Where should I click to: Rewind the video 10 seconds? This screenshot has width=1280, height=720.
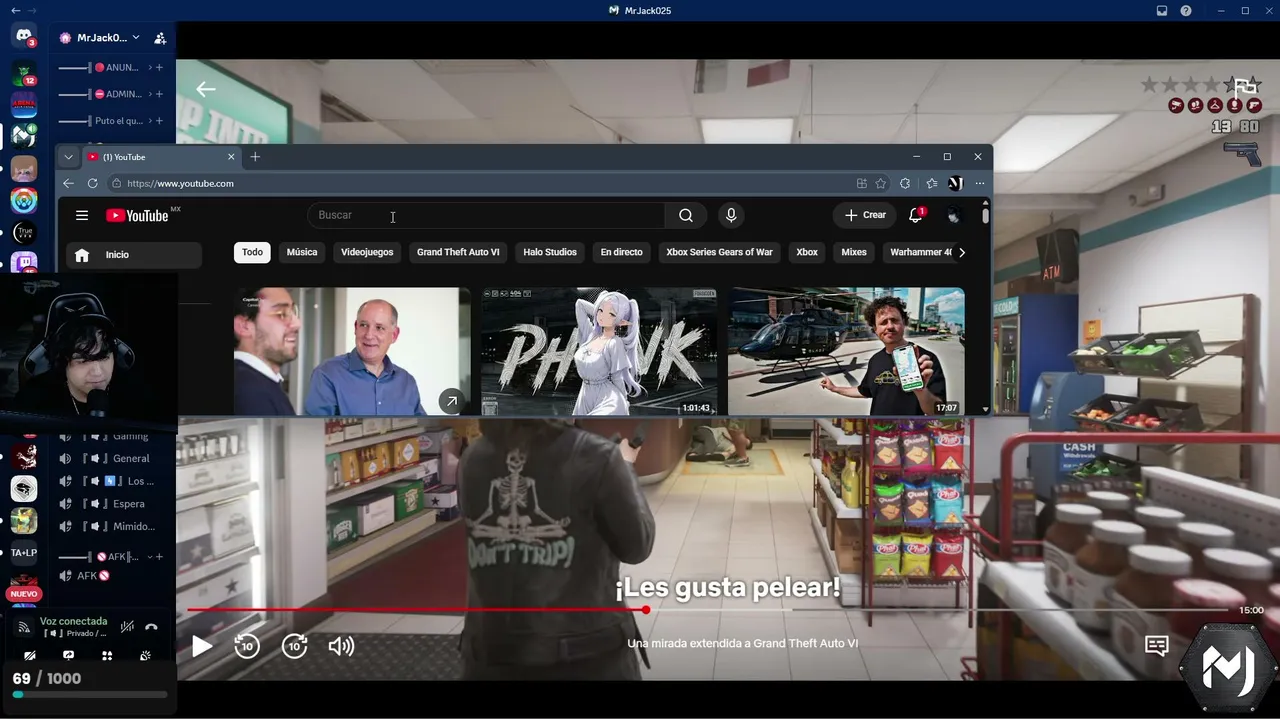point(247,646)
